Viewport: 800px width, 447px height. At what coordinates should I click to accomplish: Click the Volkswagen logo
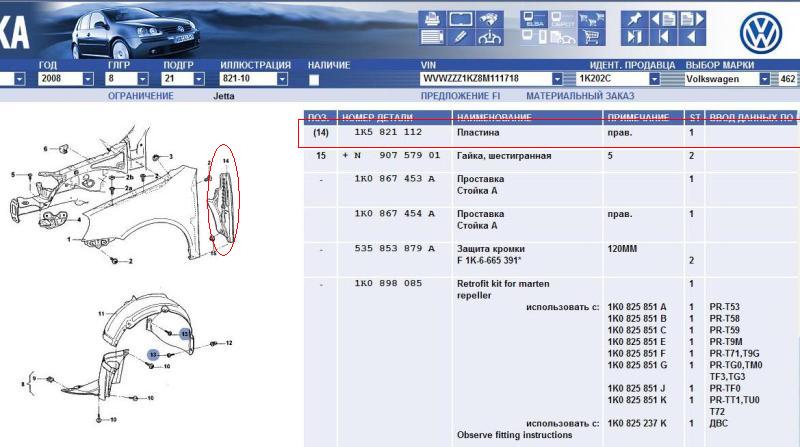[761, 33]
